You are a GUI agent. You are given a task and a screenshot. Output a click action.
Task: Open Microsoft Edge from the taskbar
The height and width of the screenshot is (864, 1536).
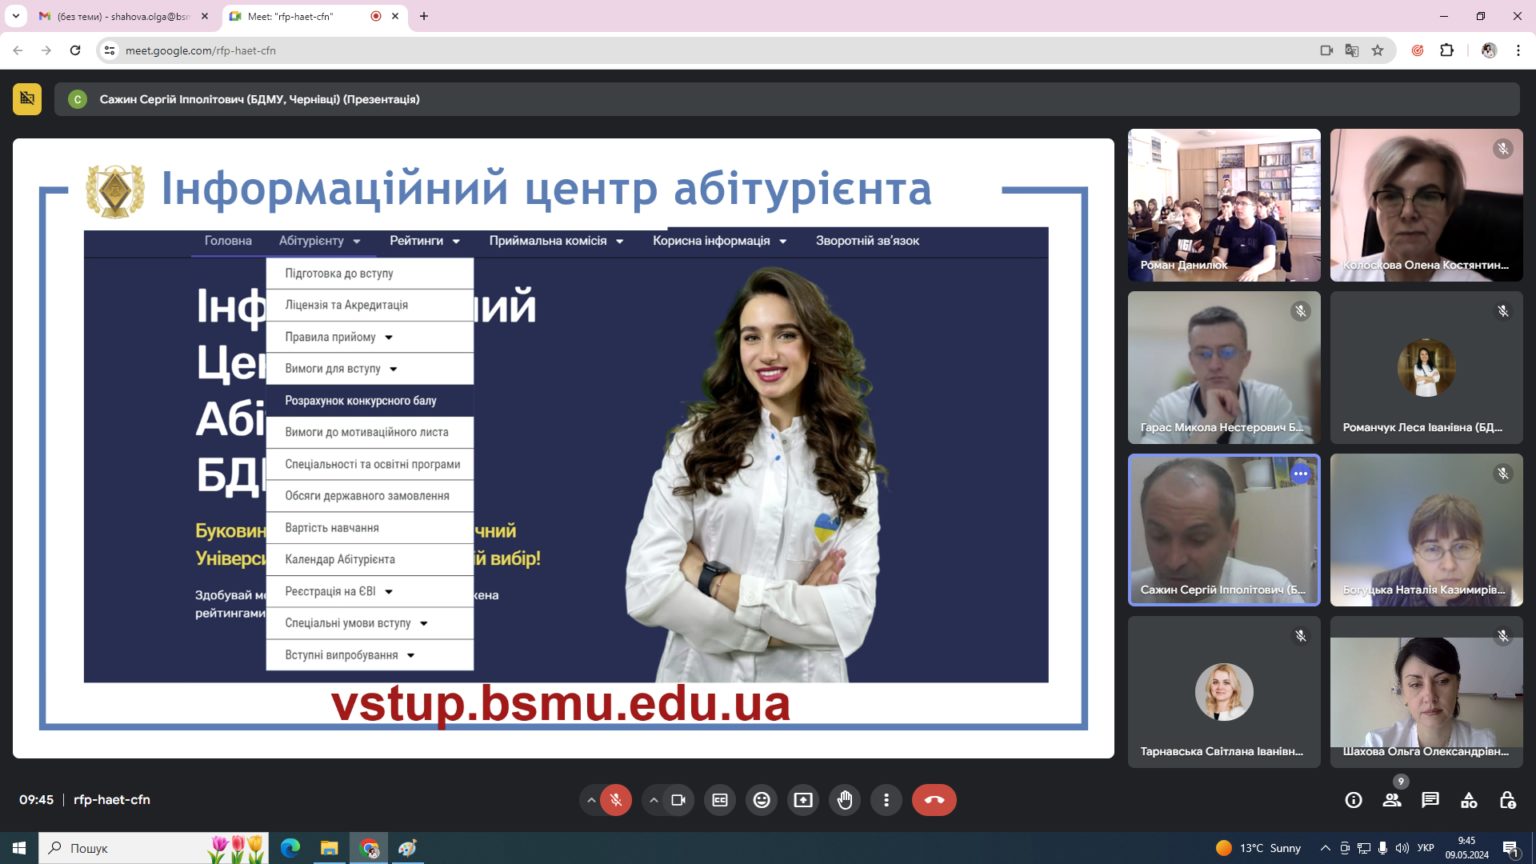290,848
